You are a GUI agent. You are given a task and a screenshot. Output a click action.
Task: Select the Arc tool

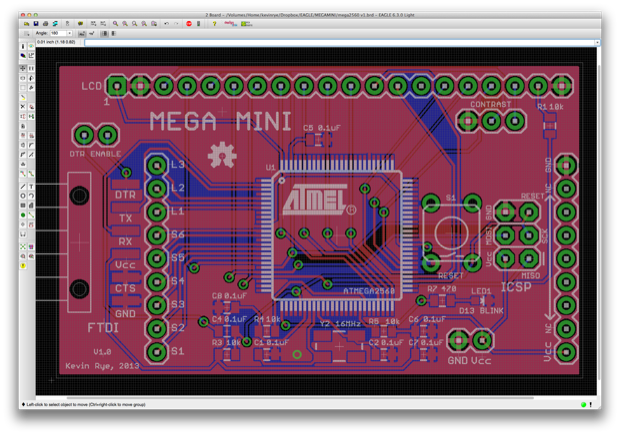[x=31, y=196]
